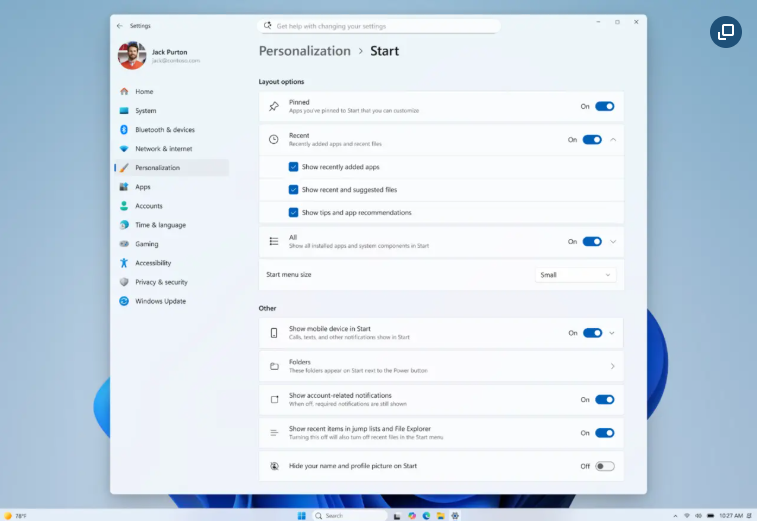Click the phone icon beside mobile device

[274, 333]
